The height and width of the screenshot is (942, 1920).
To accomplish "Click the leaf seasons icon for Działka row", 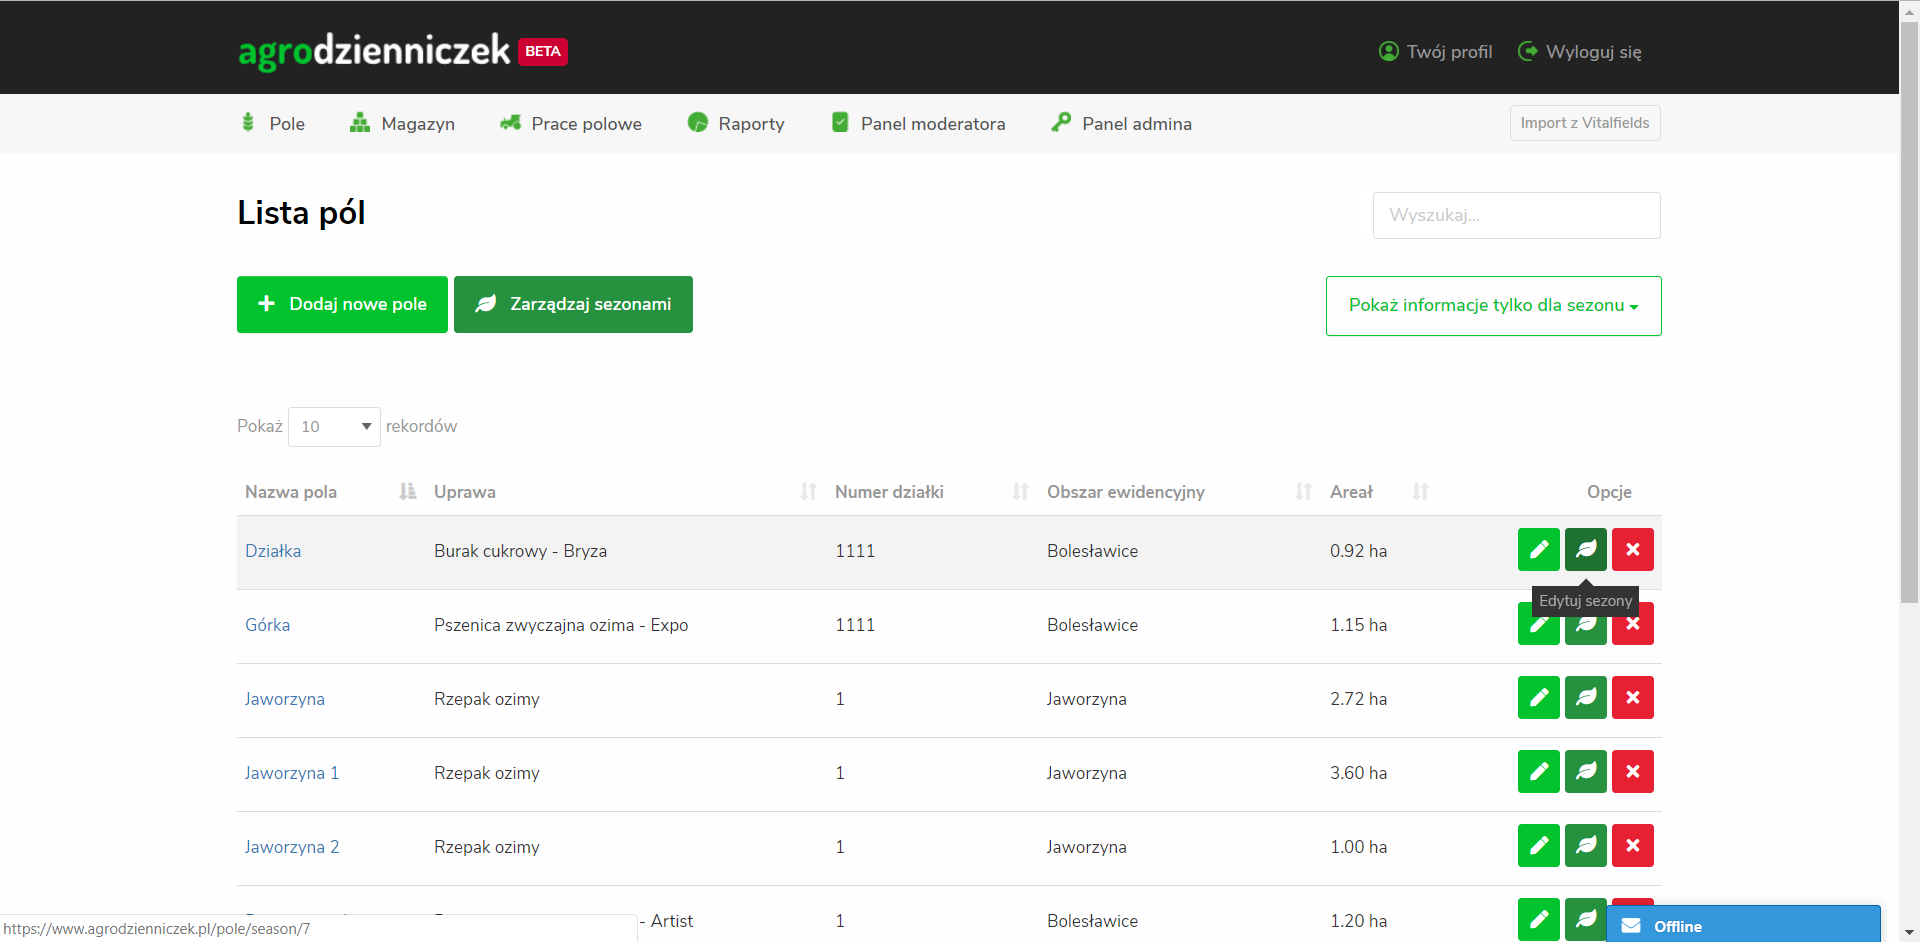I will [1585, 550].
